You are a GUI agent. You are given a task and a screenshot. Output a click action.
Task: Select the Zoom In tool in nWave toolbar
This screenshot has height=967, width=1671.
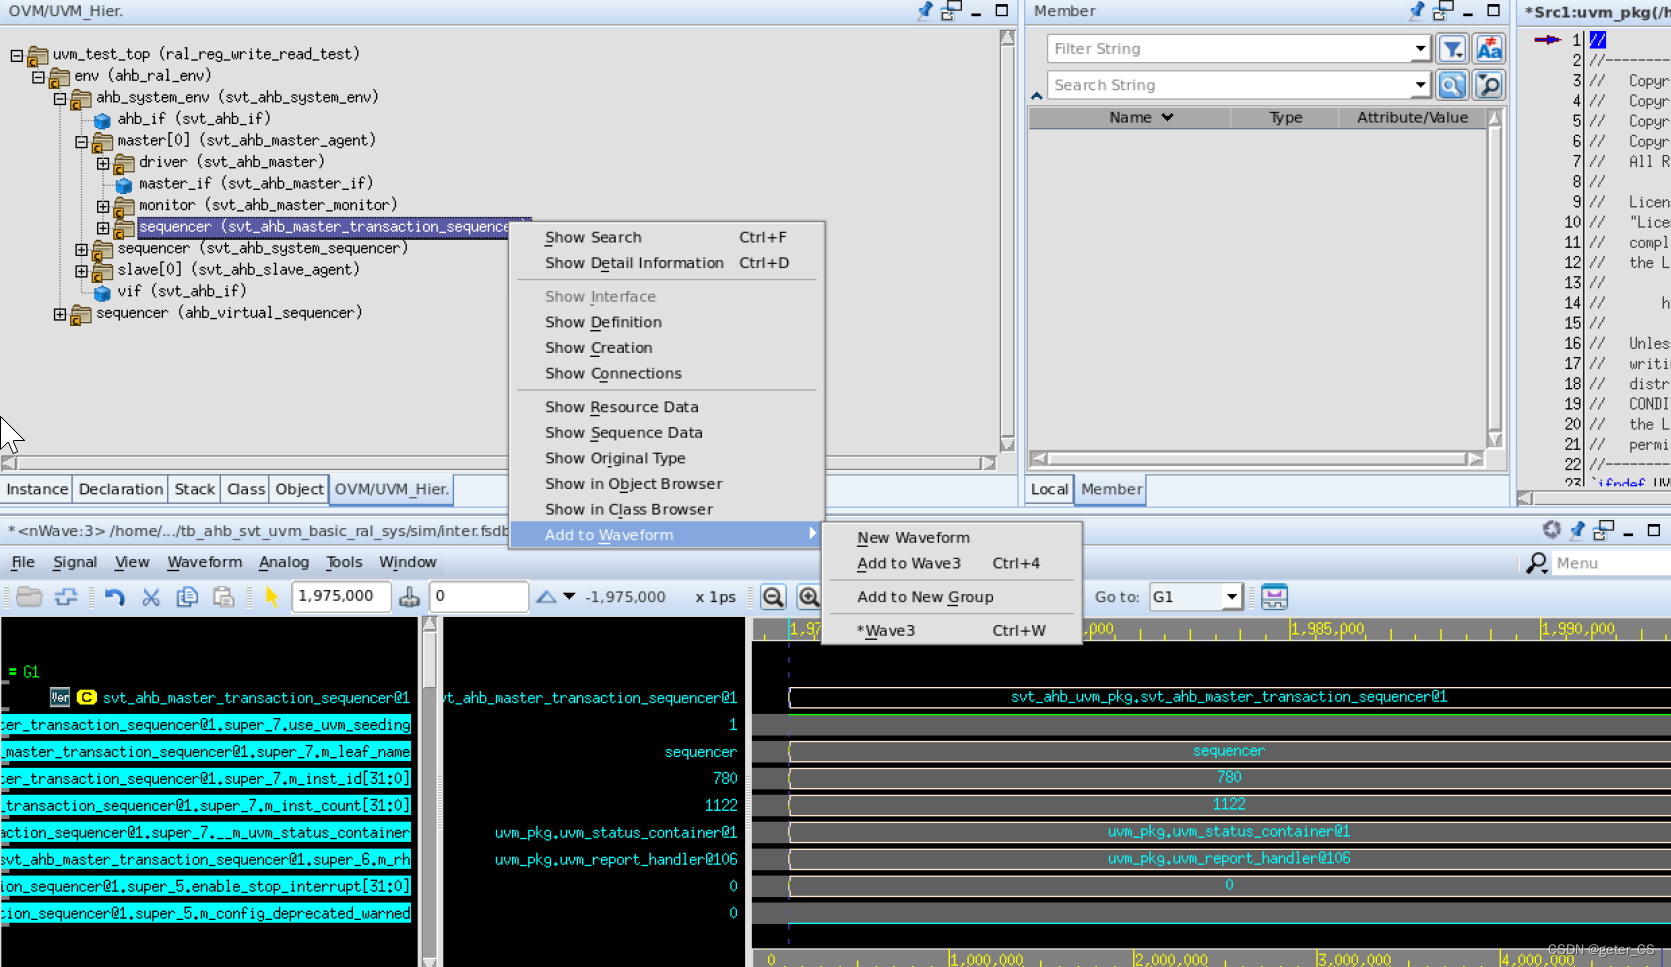pos(808,597)
